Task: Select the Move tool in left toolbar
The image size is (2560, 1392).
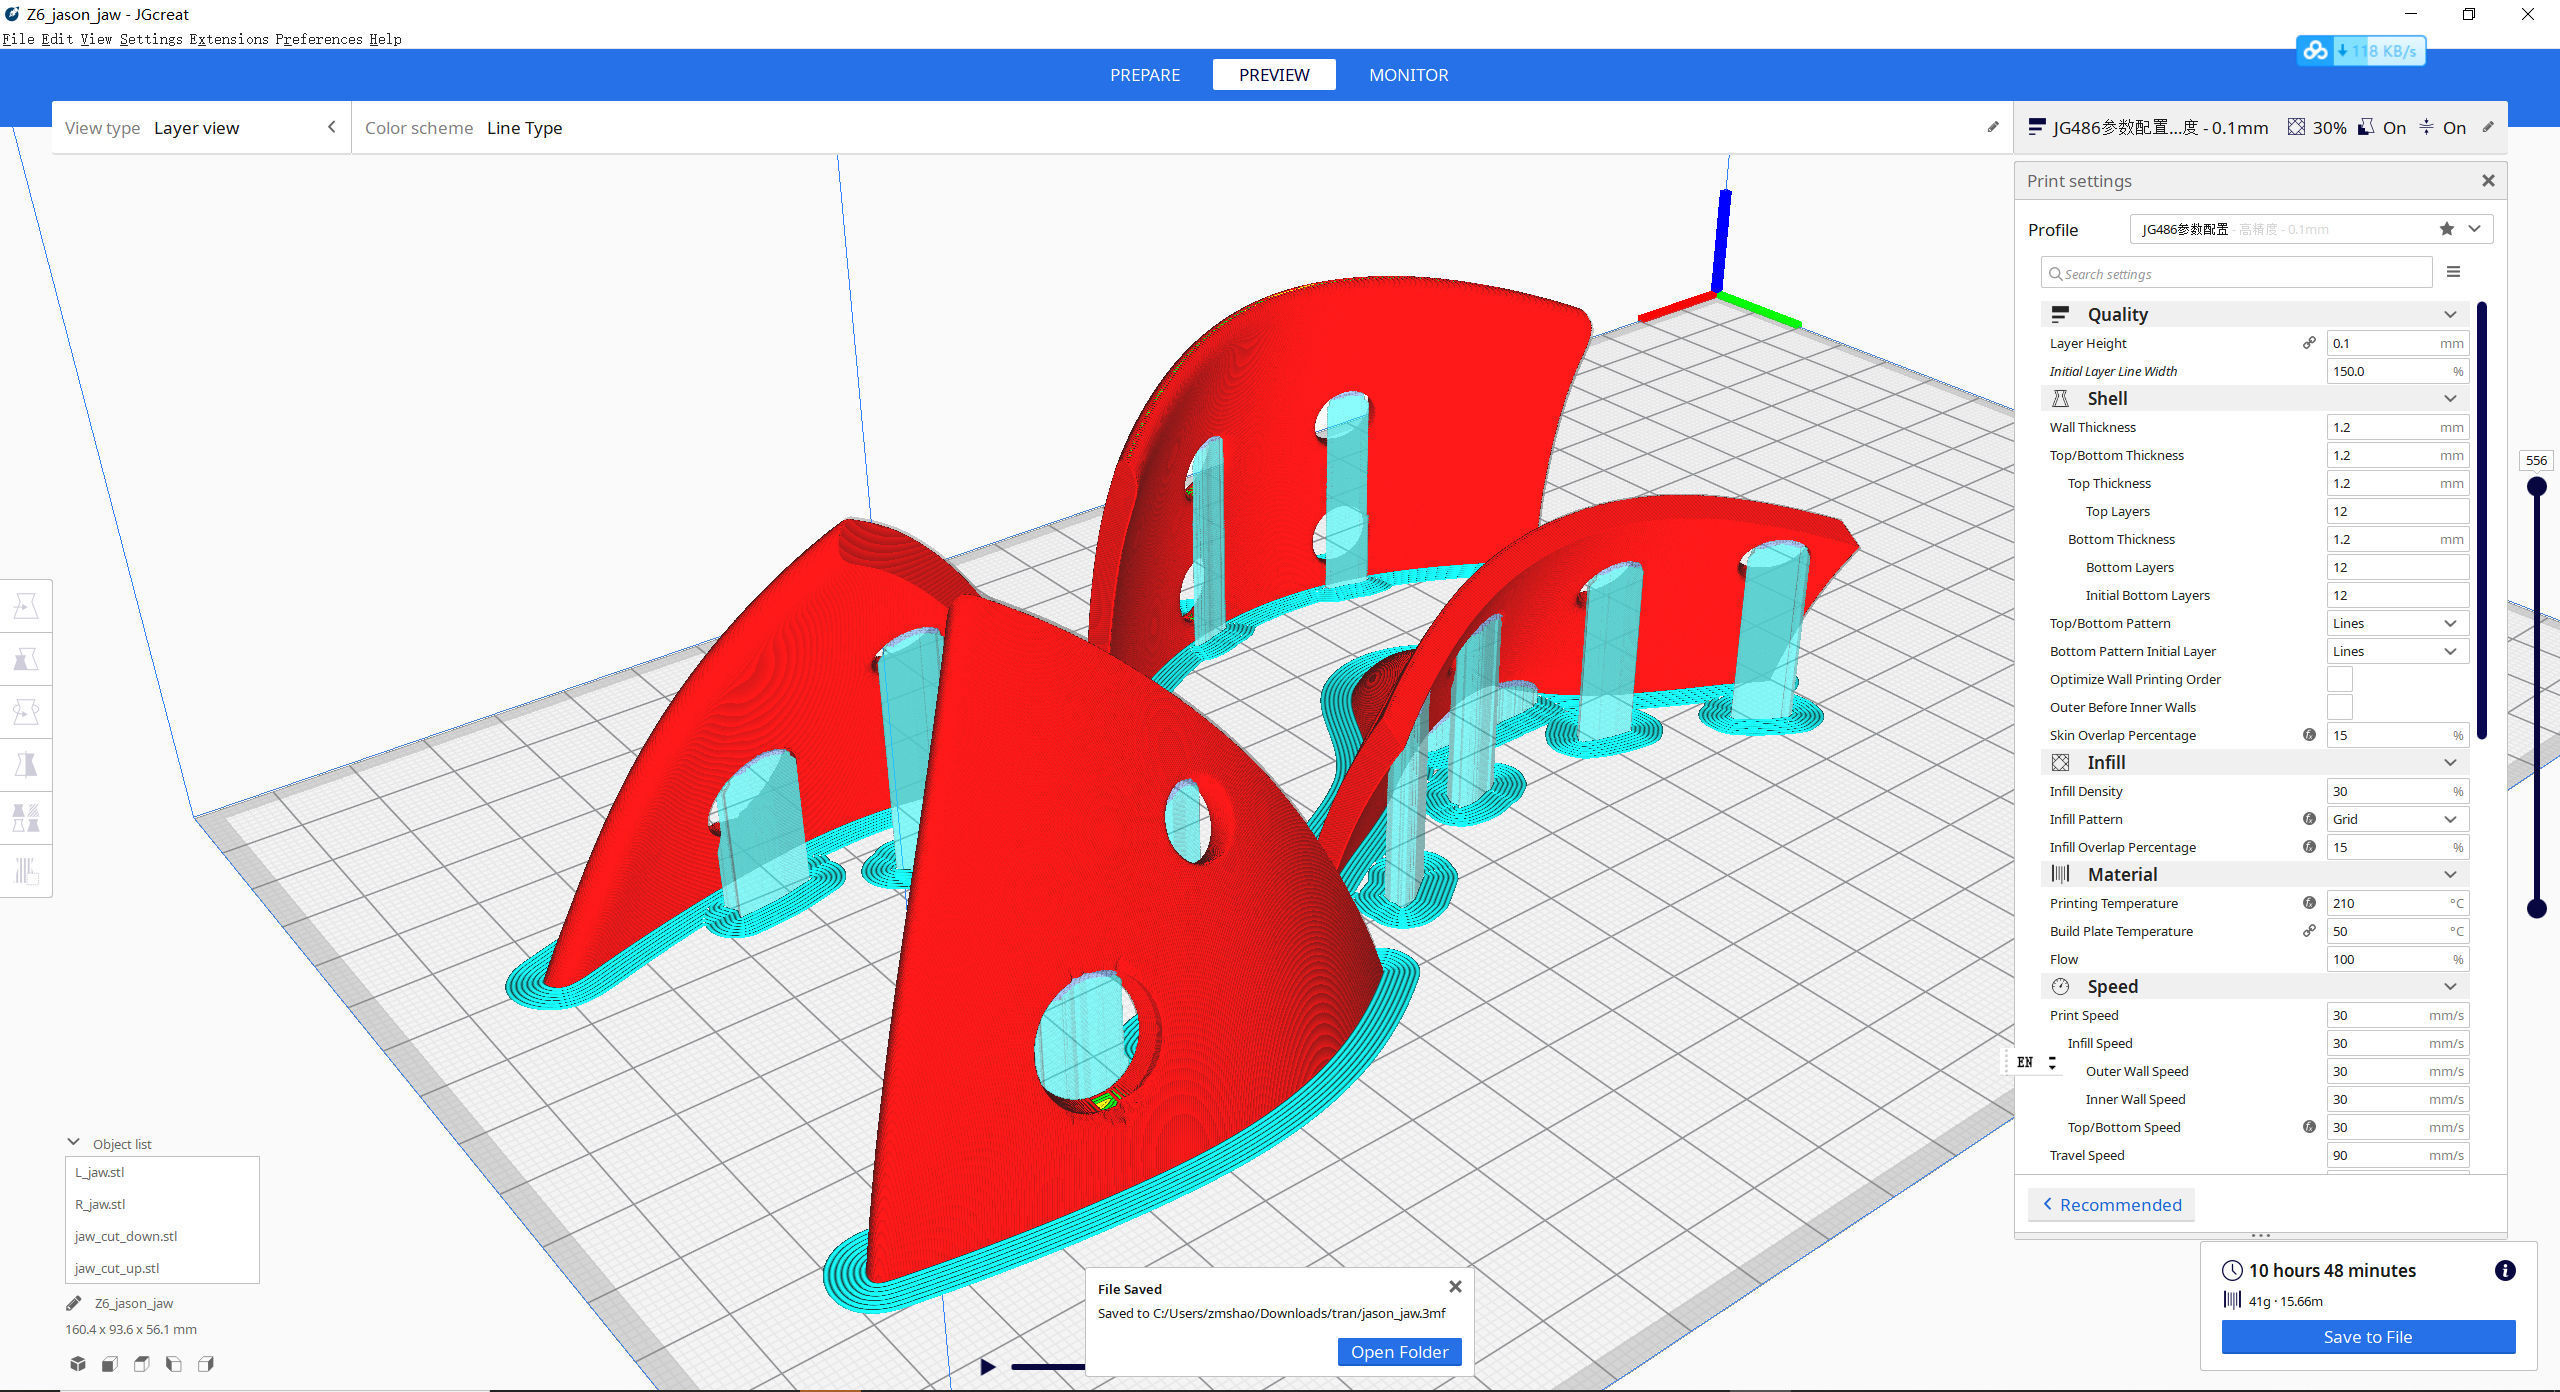Action: [26, 606]
